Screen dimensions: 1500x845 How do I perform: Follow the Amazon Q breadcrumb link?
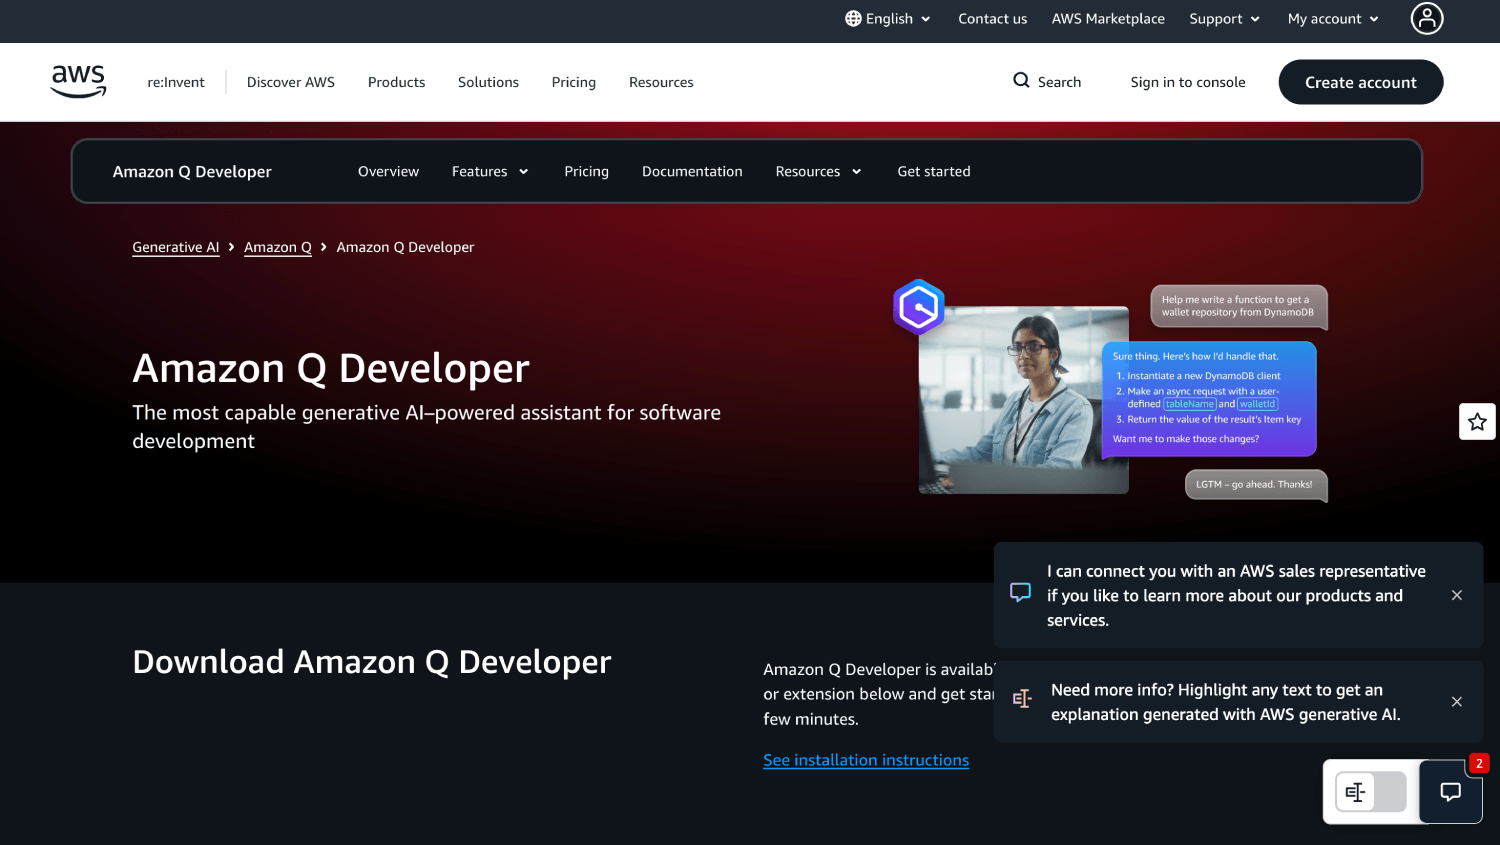278,247
